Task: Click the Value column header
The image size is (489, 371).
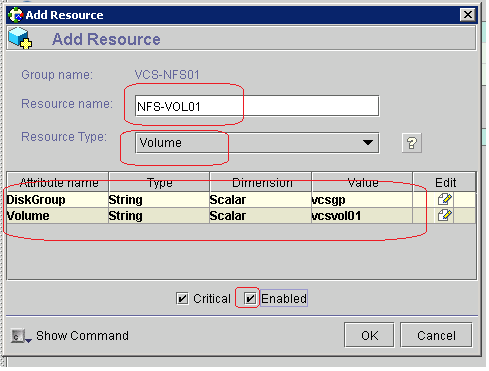Action: point(362,182)
